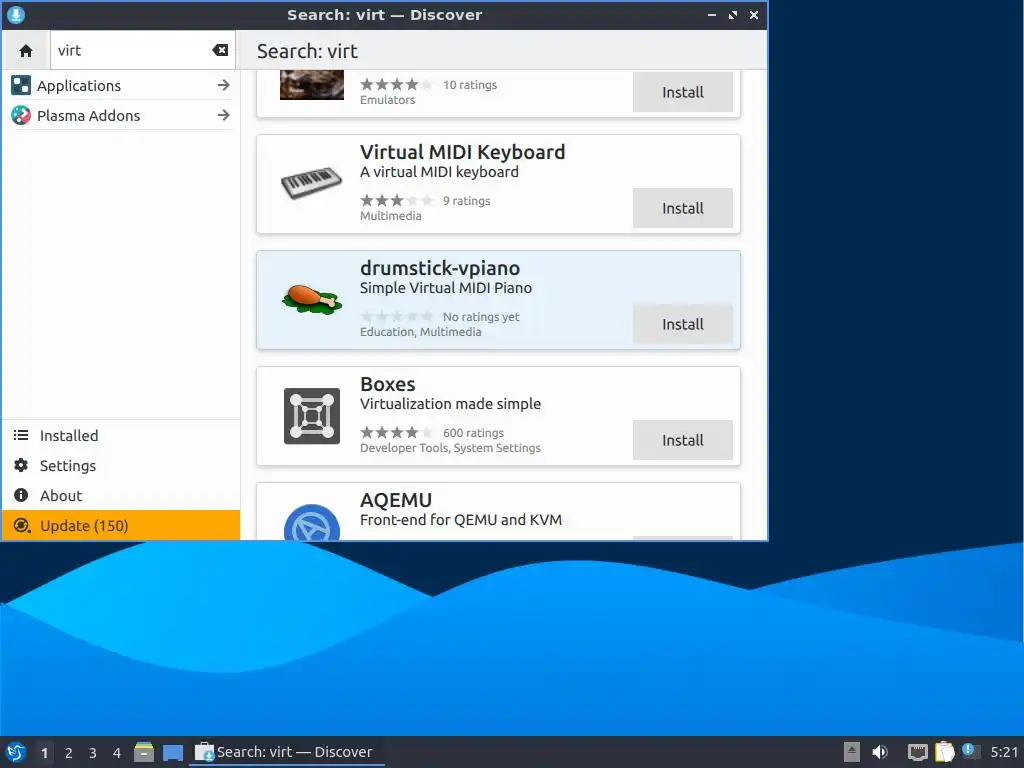Click 'Front-end for QEMU and KVM' description
The image size is (1024, 768).
[460, 520]
